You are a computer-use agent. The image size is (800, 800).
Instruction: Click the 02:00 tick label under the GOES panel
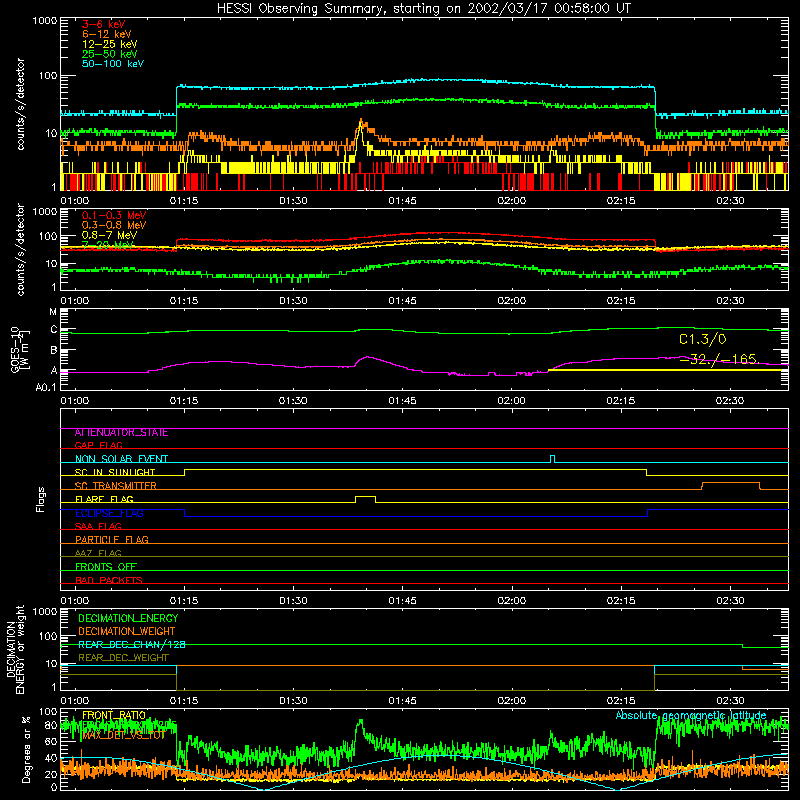coord(511,401)
